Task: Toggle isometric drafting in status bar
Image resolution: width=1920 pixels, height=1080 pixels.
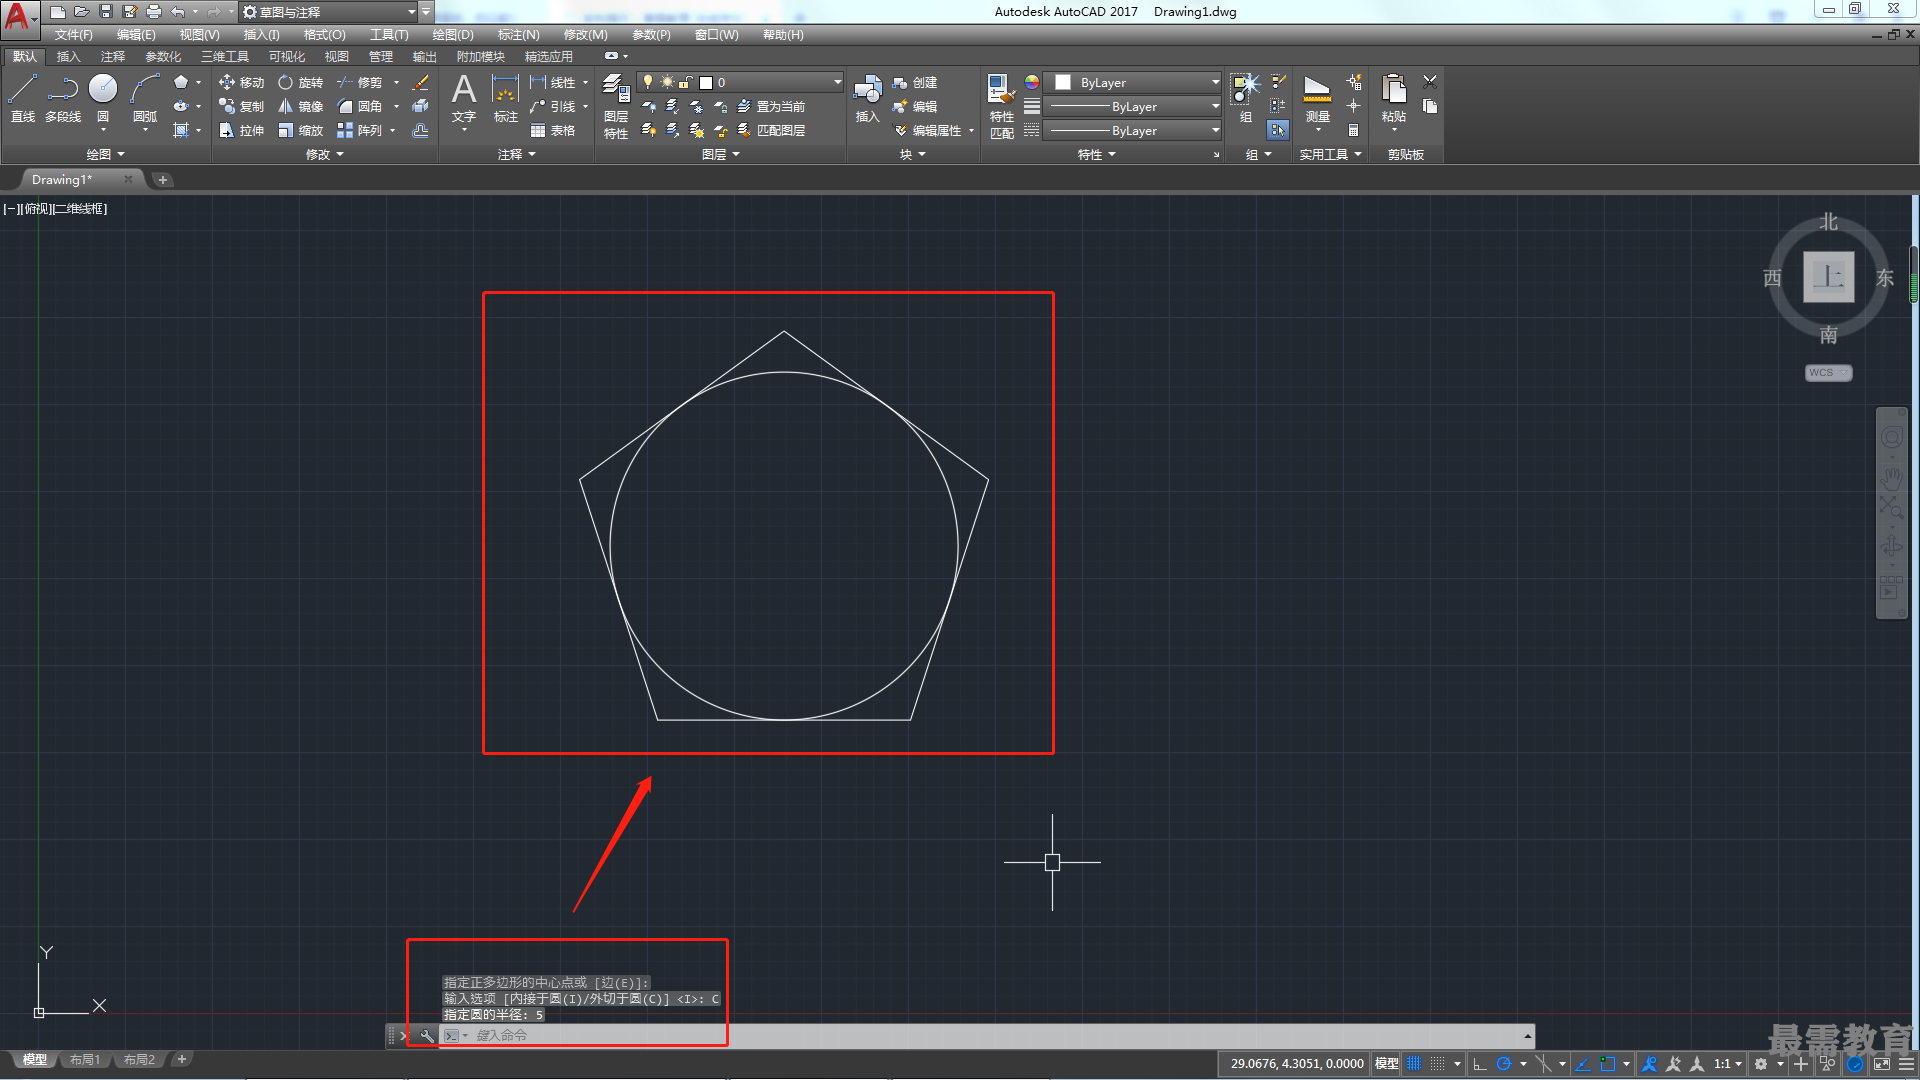Action: [1543, 1064]
